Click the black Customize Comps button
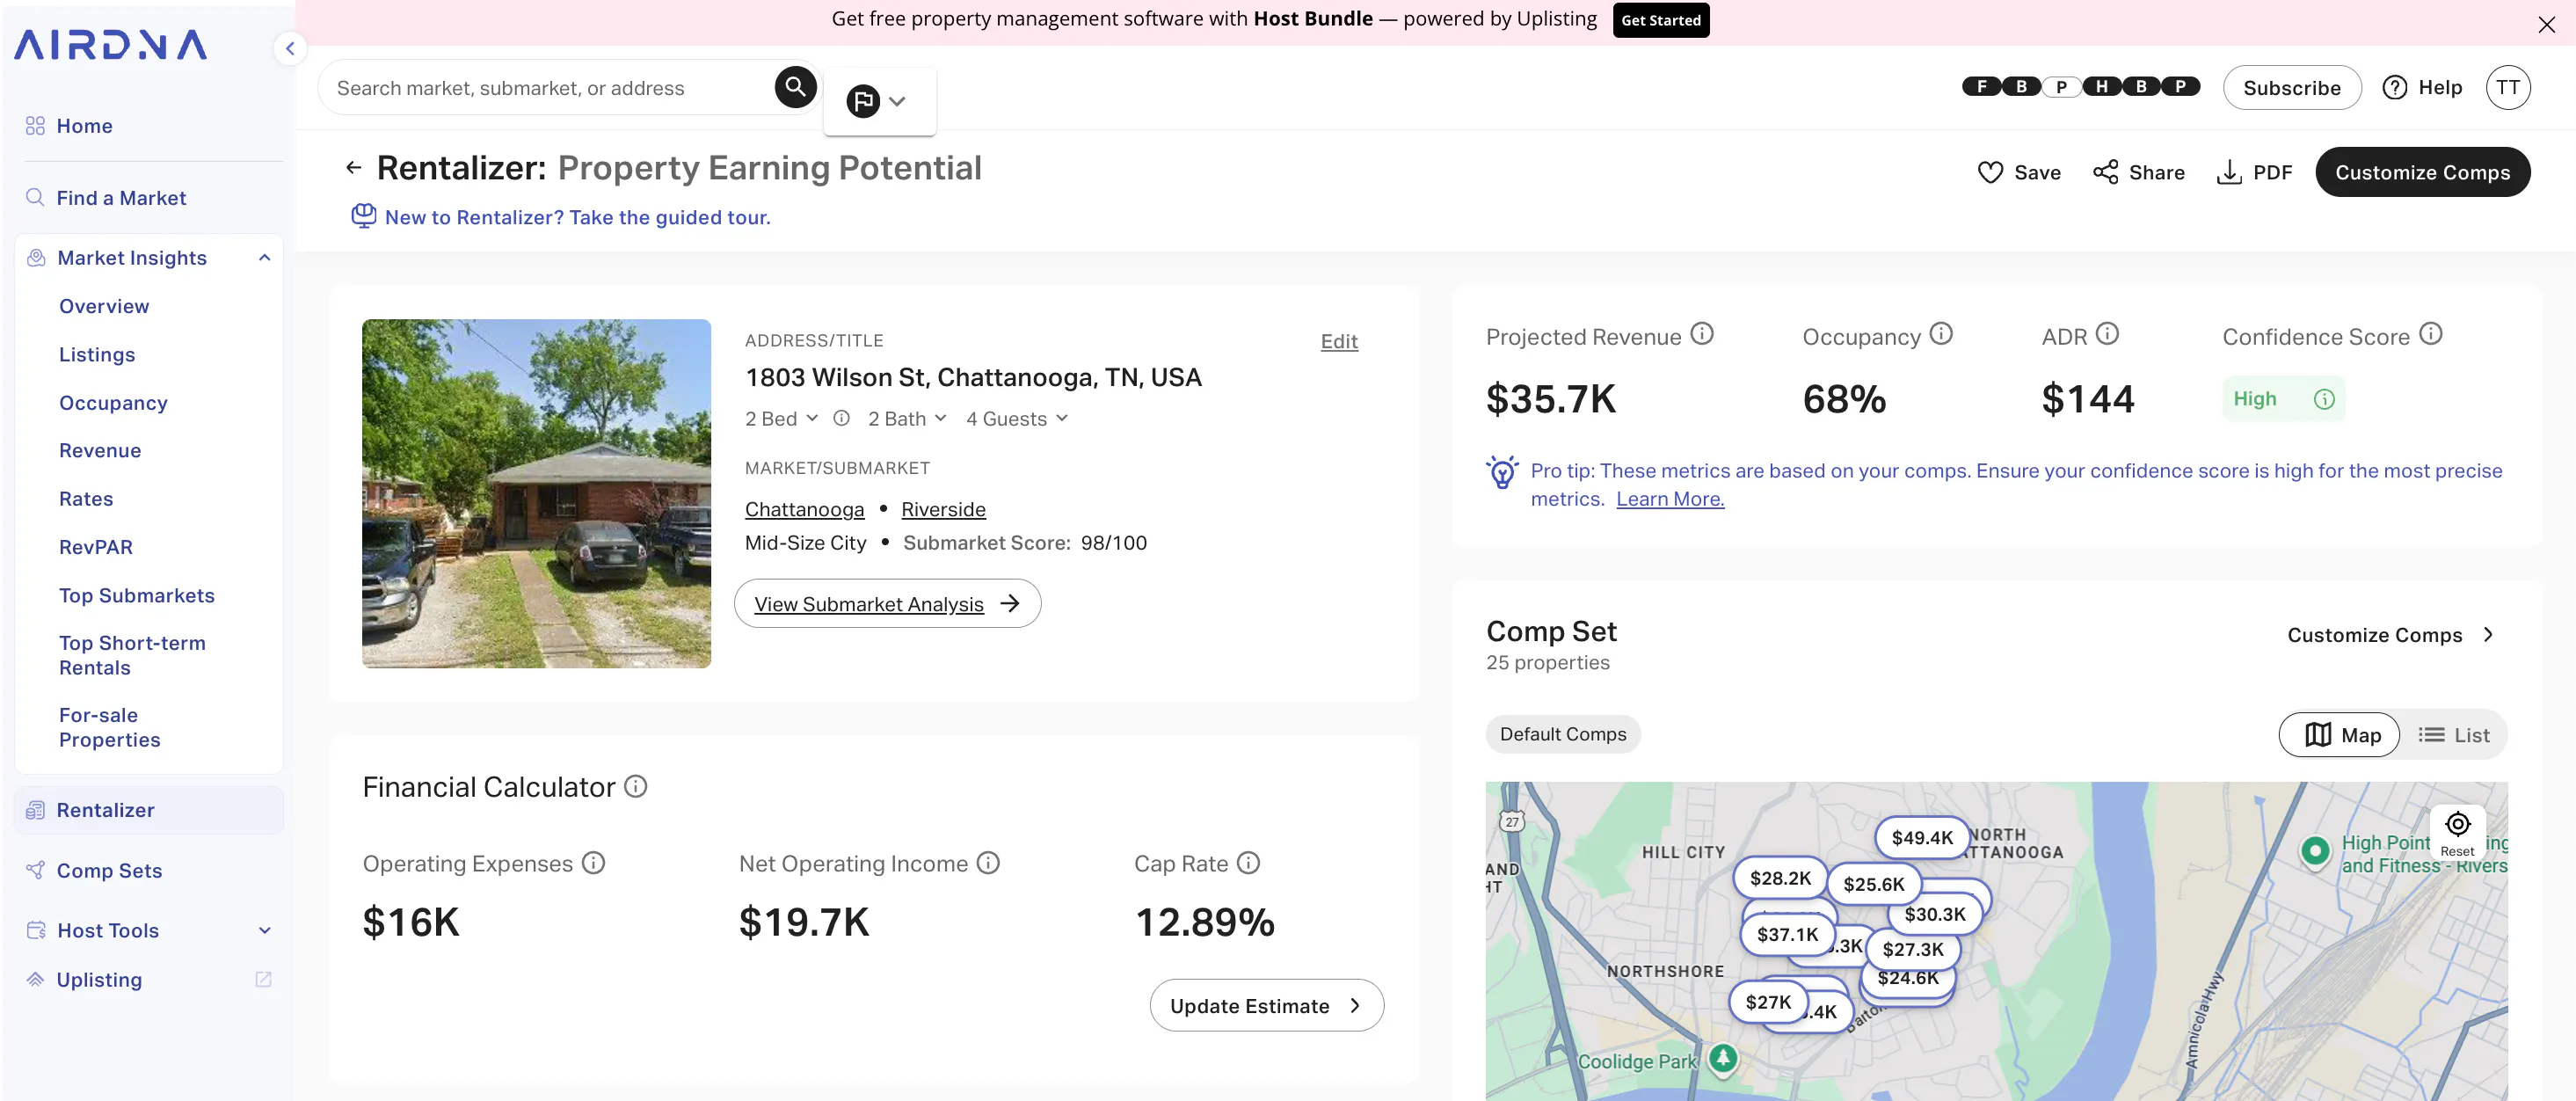This screenshot has height=1101, width=2576. click(x=2422, y=172)
